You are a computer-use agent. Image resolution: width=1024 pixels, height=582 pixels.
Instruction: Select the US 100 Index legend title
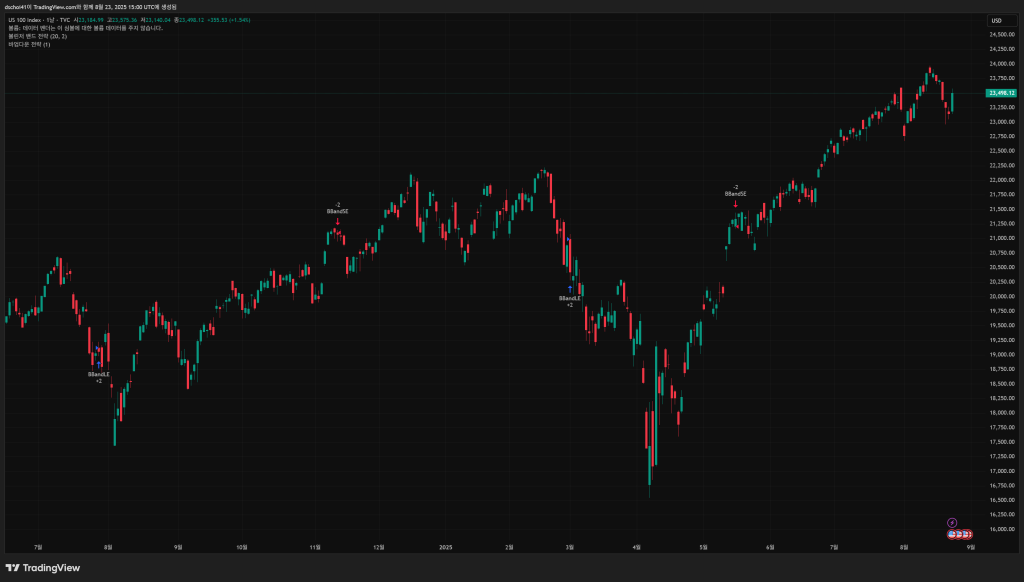[32, 20]
